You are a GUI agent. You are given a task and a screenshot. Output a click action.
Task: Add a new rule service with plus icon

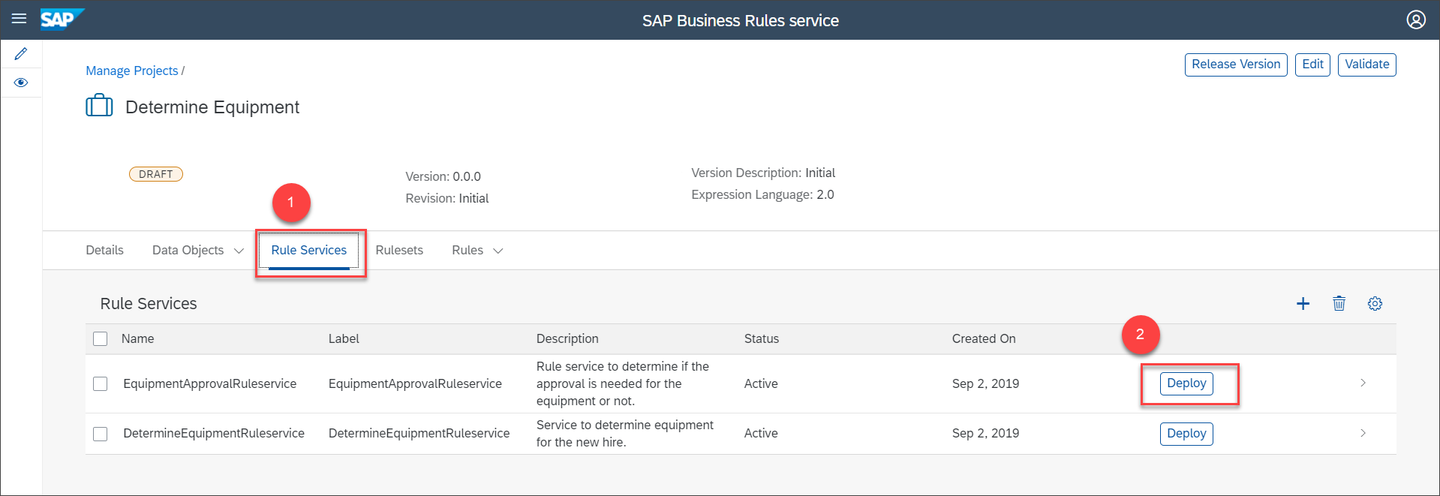coord(1303,303)
